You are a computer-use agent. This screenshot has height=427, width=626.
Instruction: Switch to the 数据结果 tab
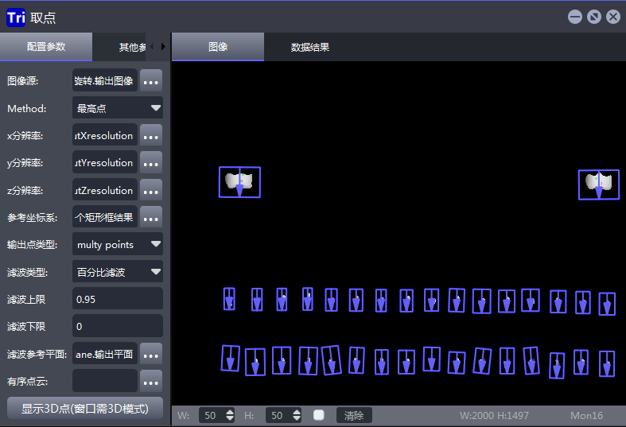[x=310, y=47]
